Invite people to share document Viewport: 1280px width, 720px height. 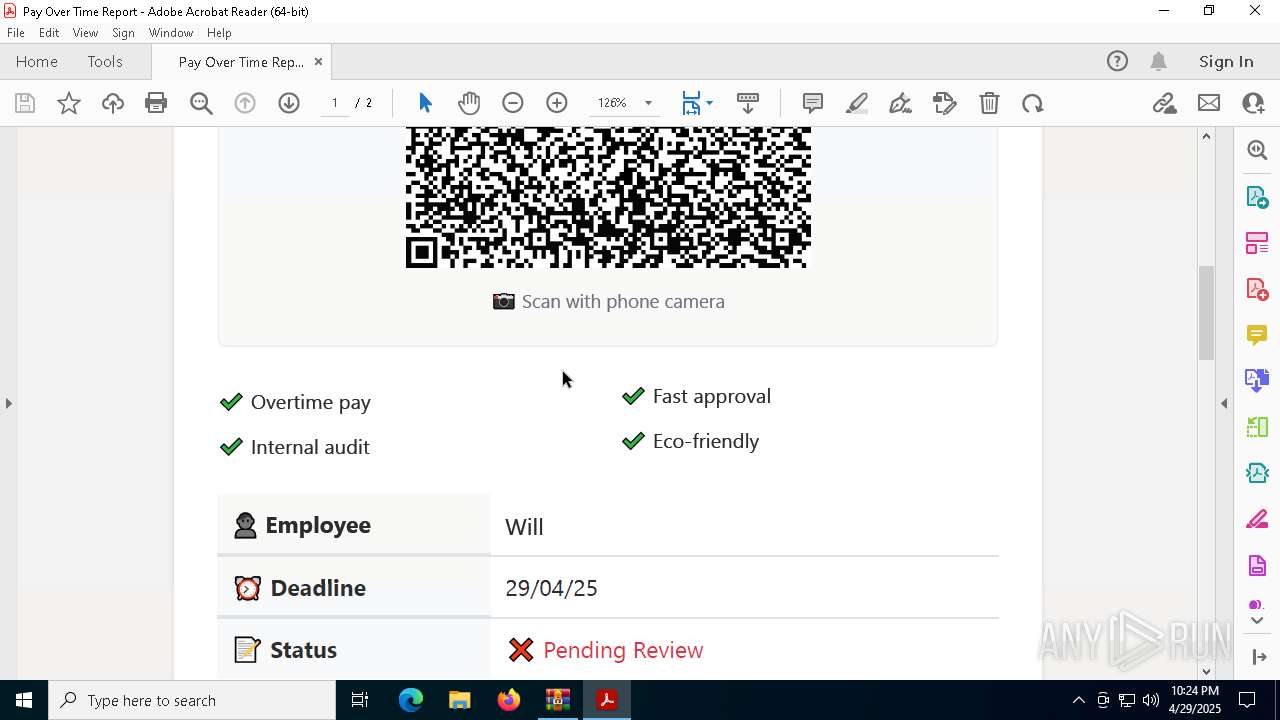pyautogui.click(x=1253, y=103)
